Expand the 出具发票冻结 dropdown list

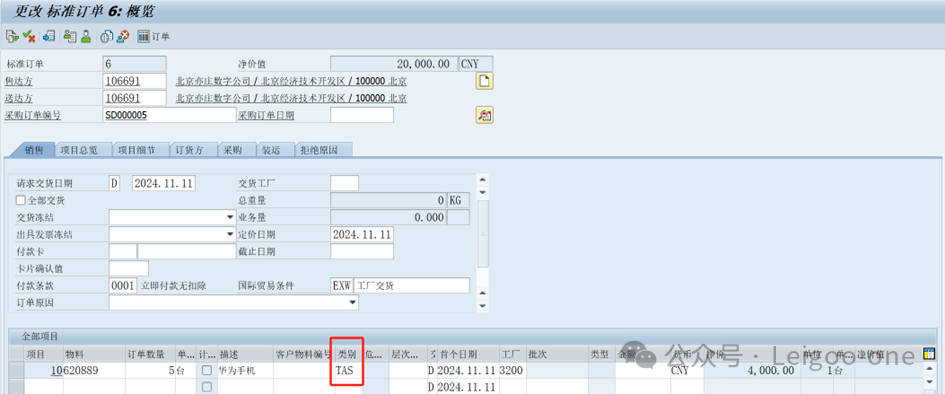pyautogui.click(x=172, y=234)
